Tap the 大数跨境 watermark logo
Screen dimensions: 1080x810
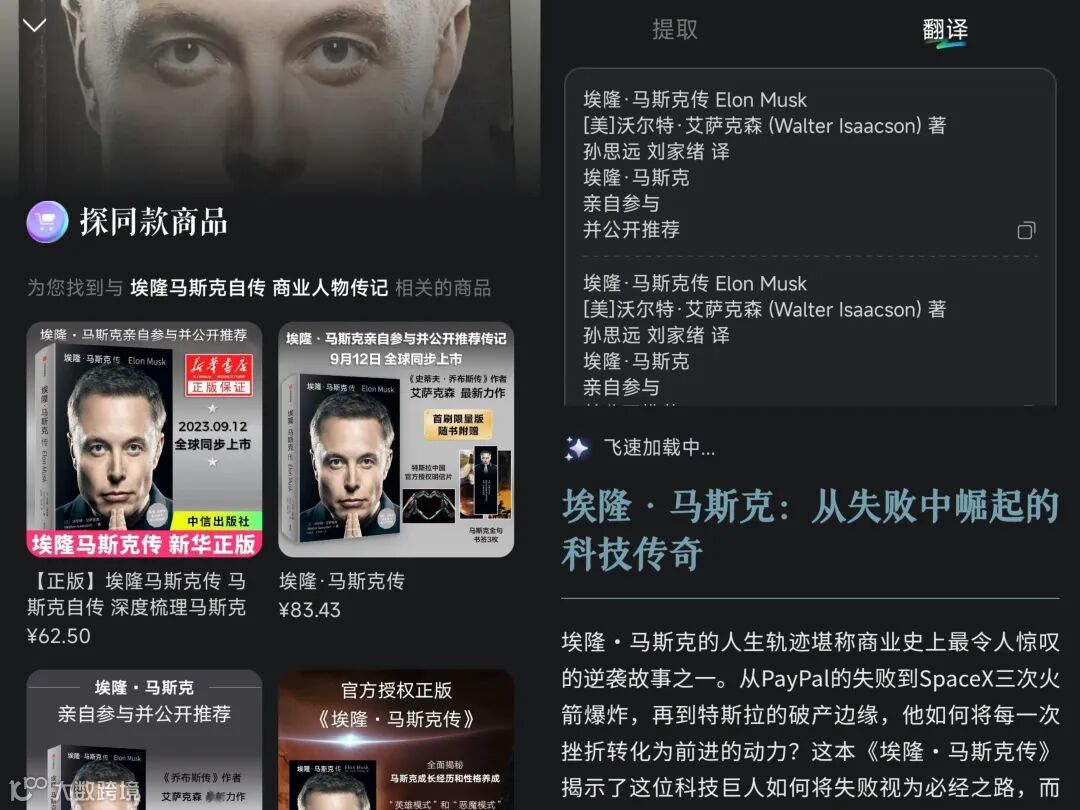tap(76, 790)
